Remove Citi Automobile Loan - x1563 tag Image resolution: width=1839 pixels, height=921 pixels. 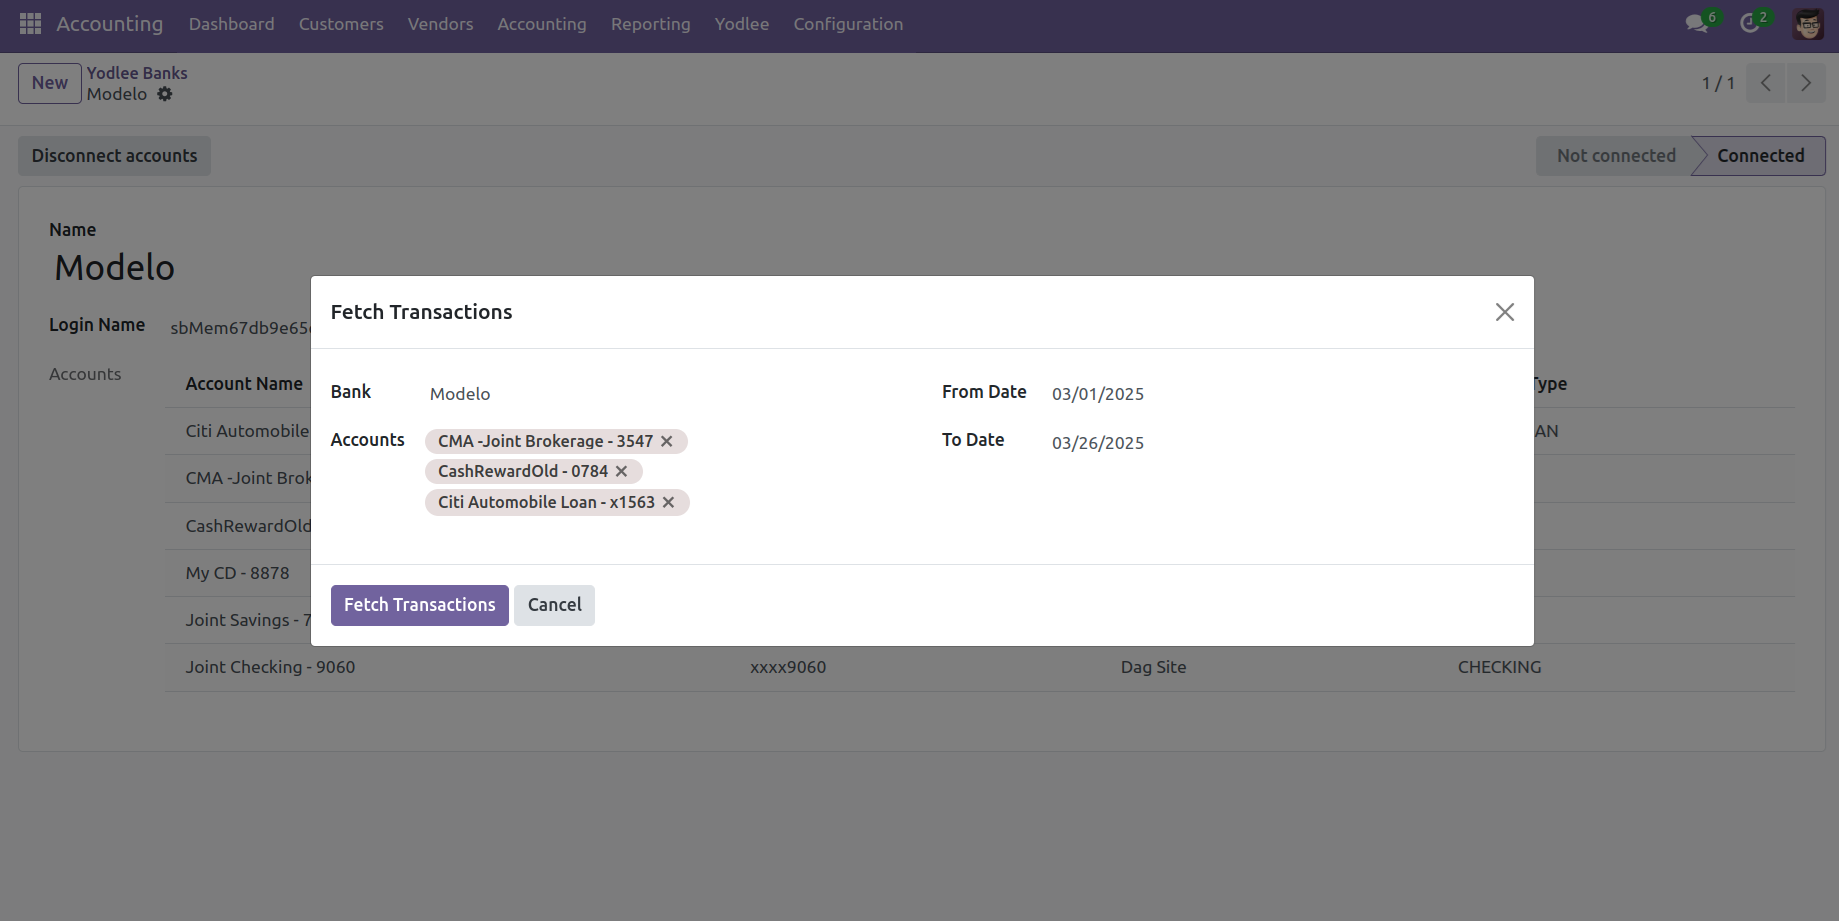(x=669, y=502)
